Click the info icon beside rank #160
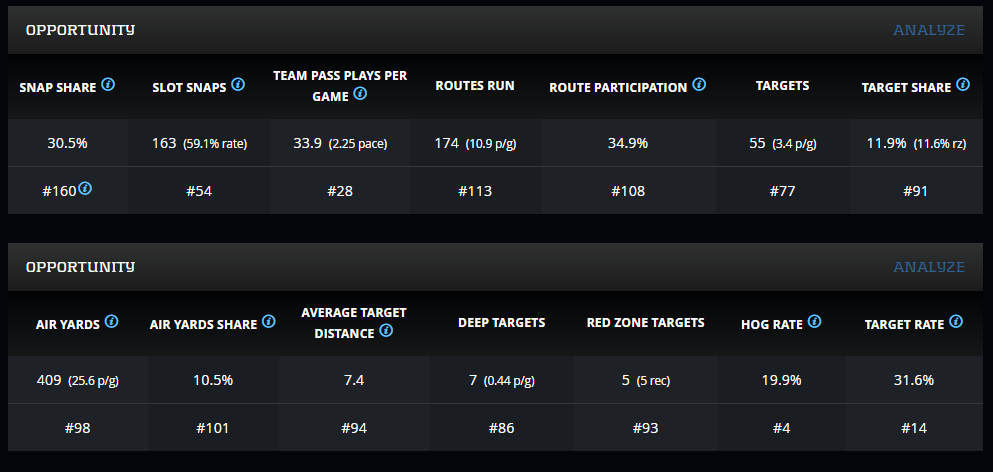 point(85,188)
